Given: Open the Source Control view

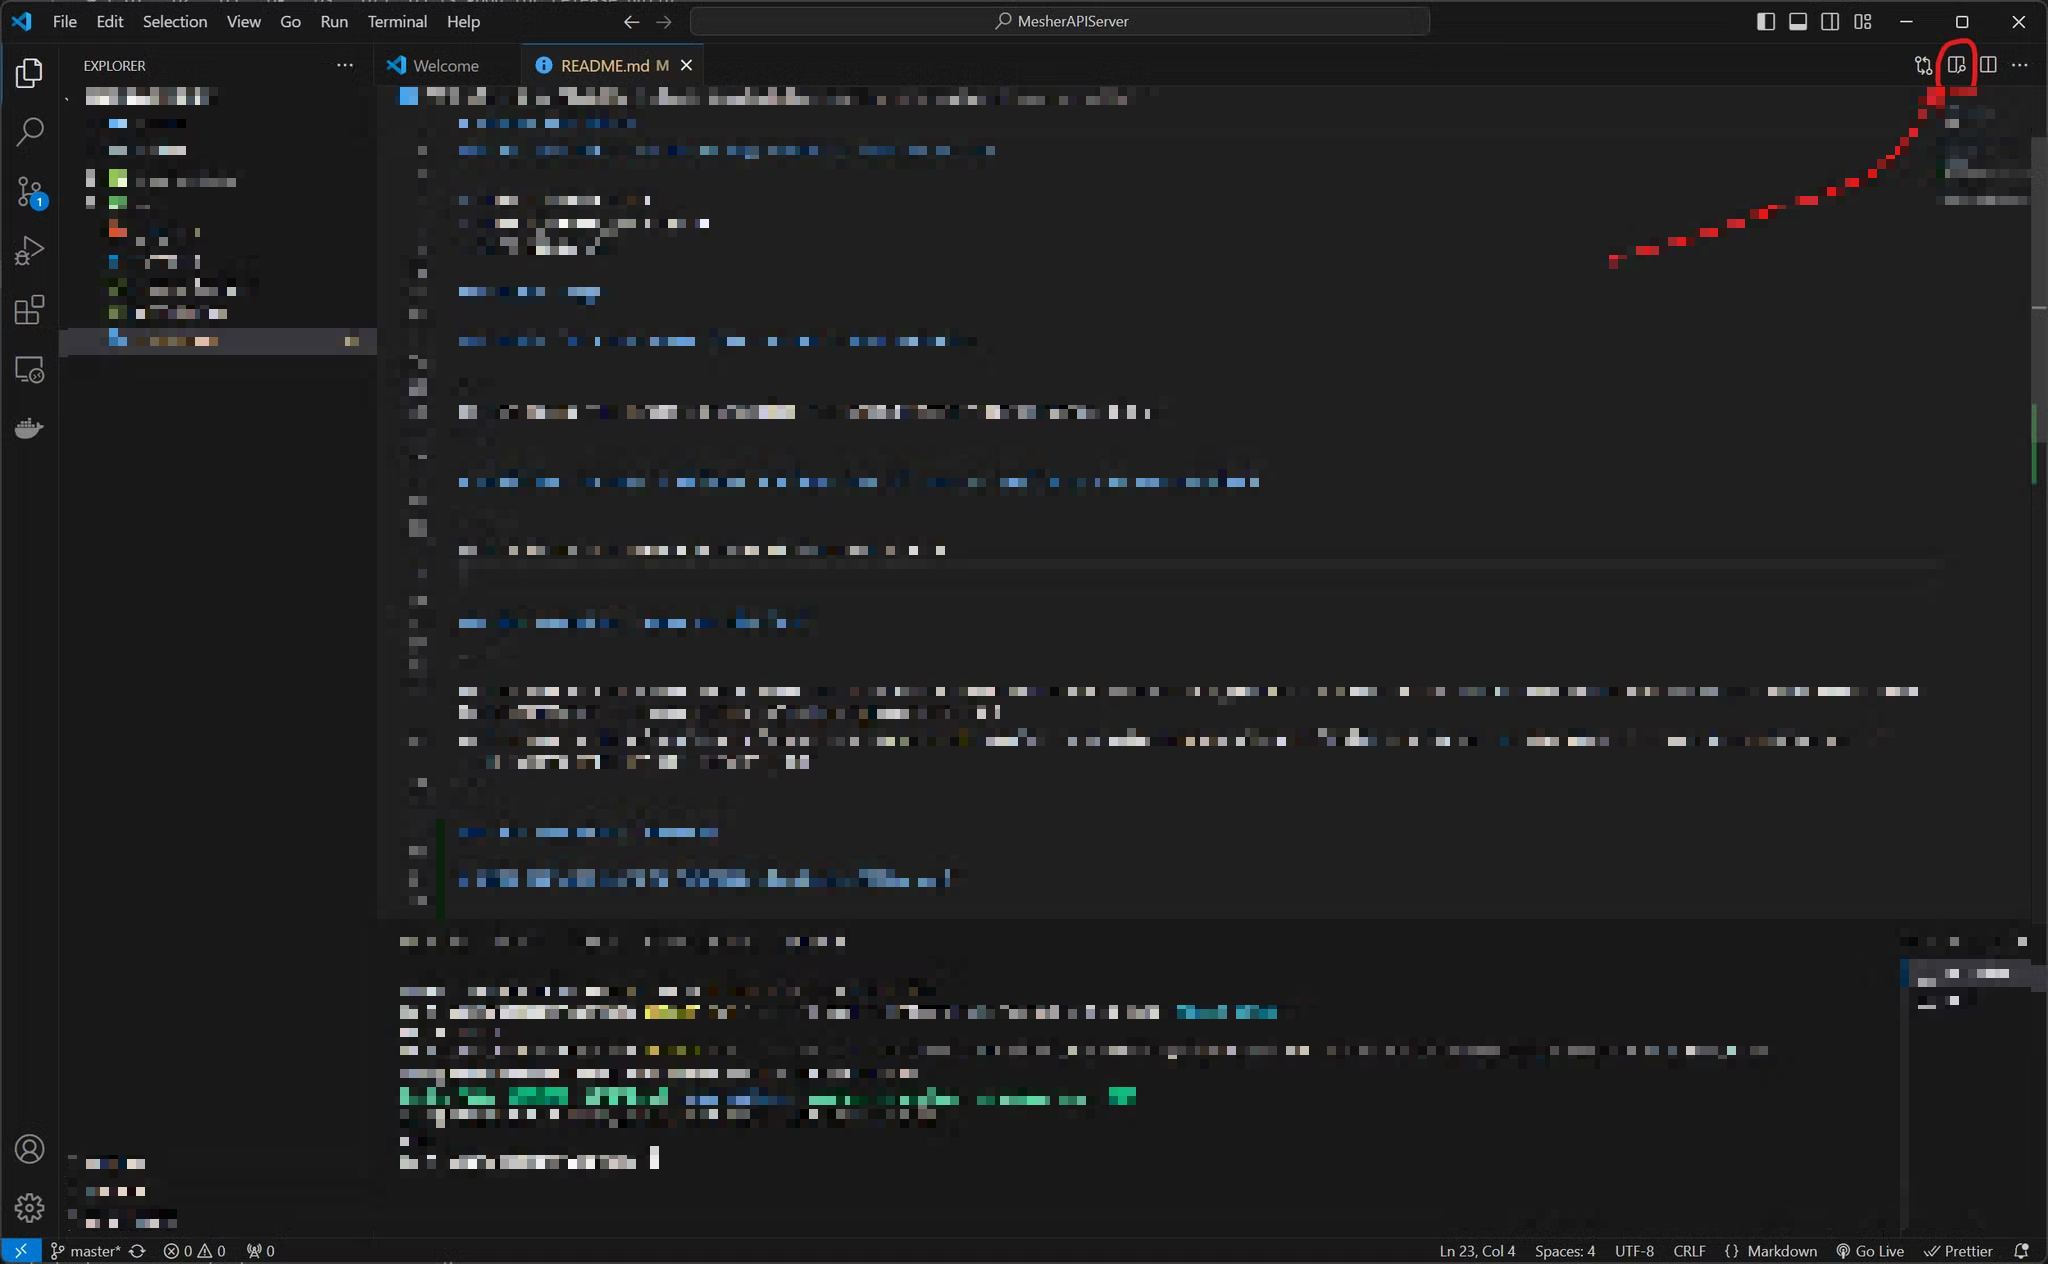Looking at the screenshot, I should [x=30, y=191].
